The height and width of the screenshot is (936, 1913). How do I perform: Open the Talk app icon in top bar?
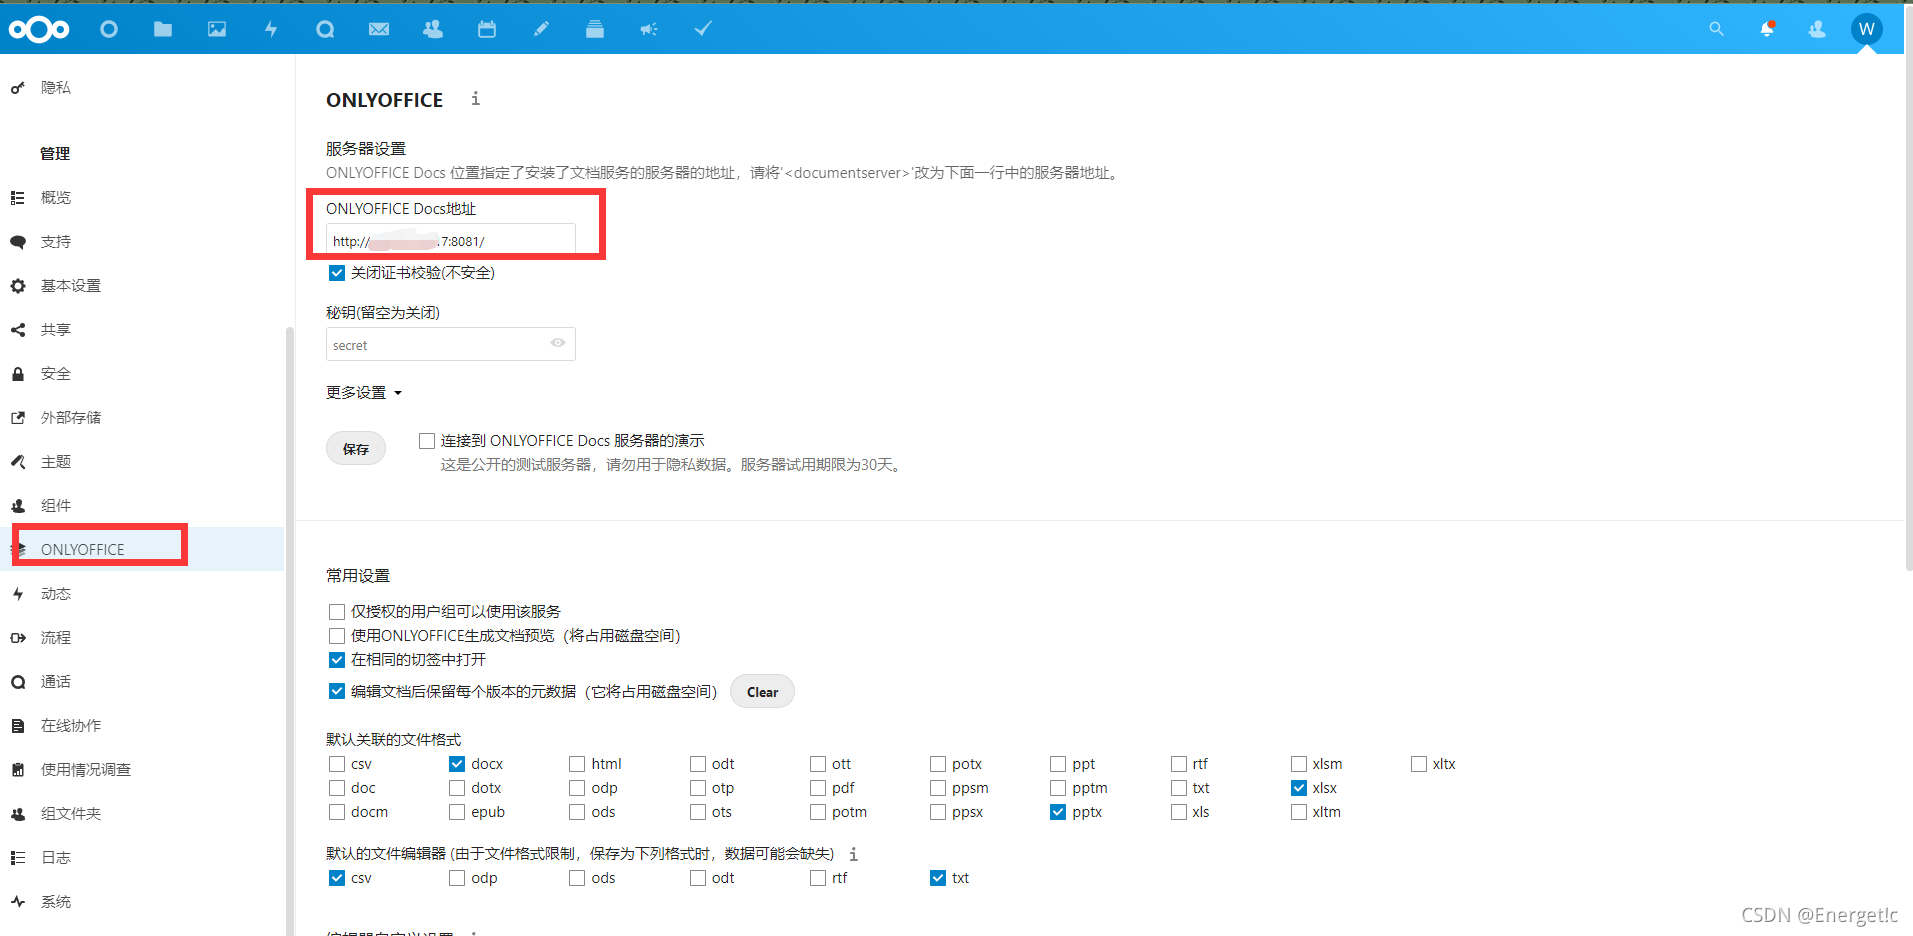[325, 30]
